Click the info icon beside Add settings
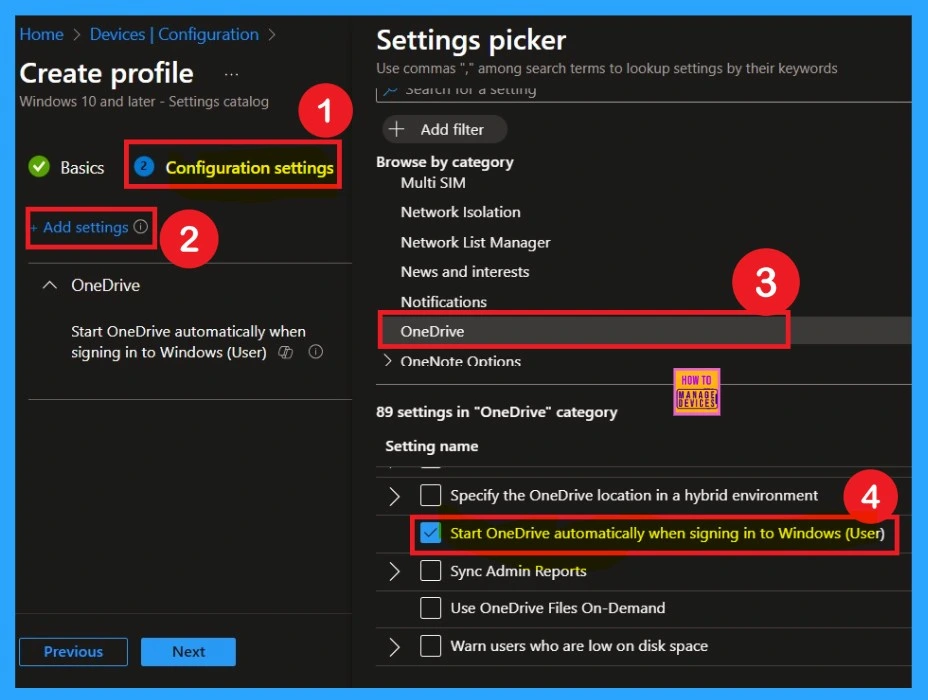The width and height of the screenshot is (928, 700). pos(140,227)
